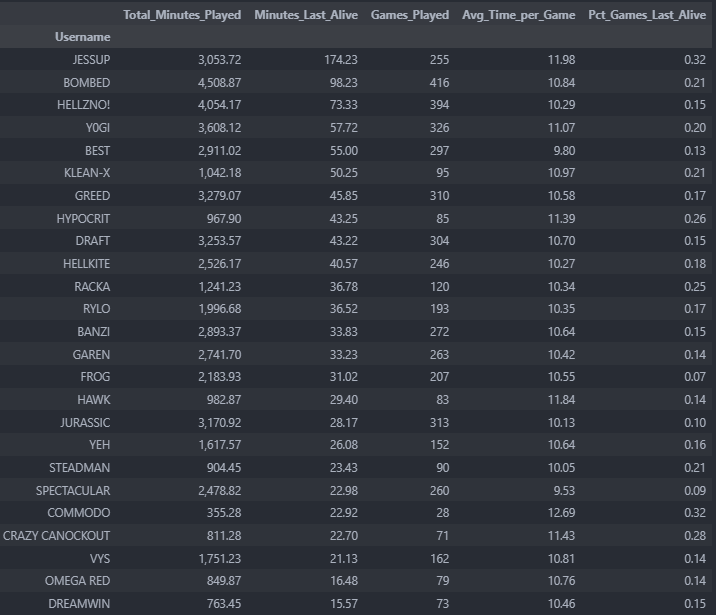
Task: Click RYLO's total minutes 1,996.68
Action: pyautogui.click(x=220, y=309)
